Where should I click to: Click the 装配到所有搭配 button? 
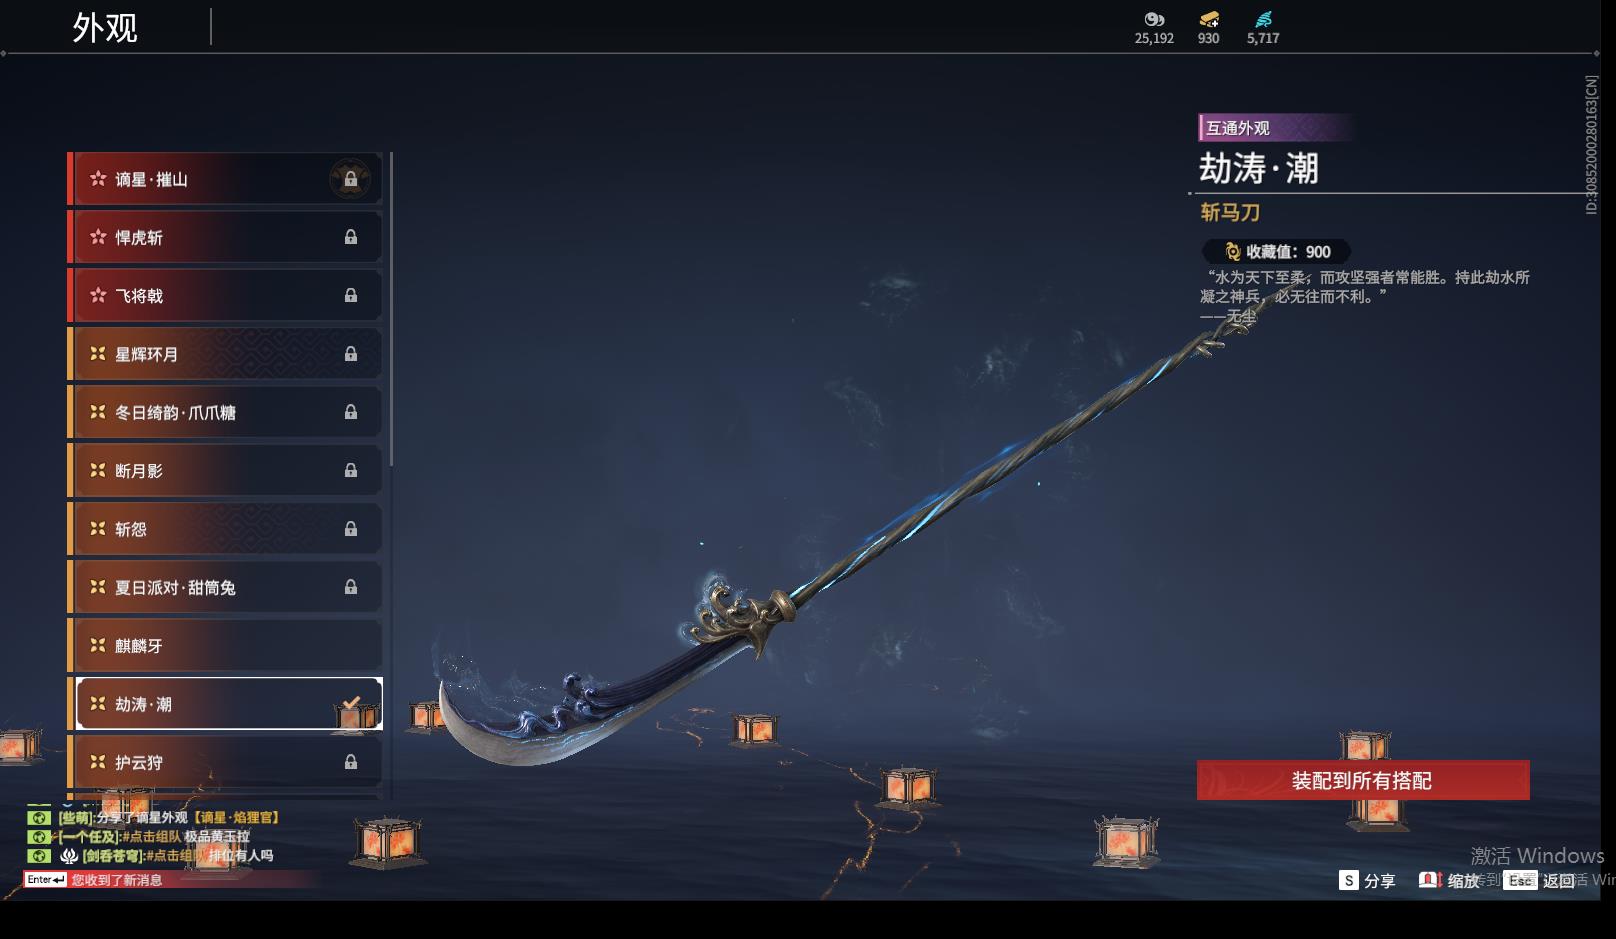click(x=1363, y=780)
